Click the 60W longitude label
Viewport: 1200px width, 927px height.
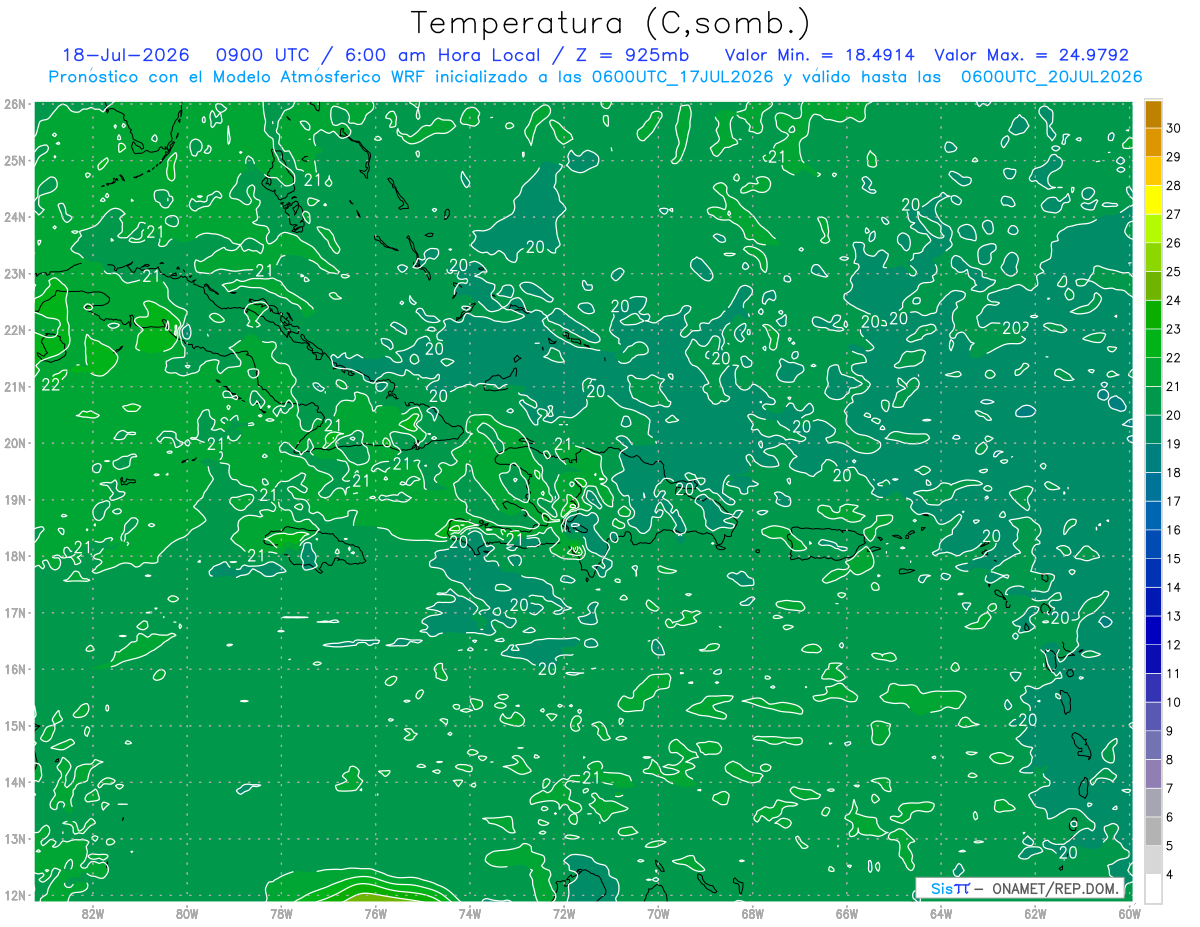point(1130,913)
